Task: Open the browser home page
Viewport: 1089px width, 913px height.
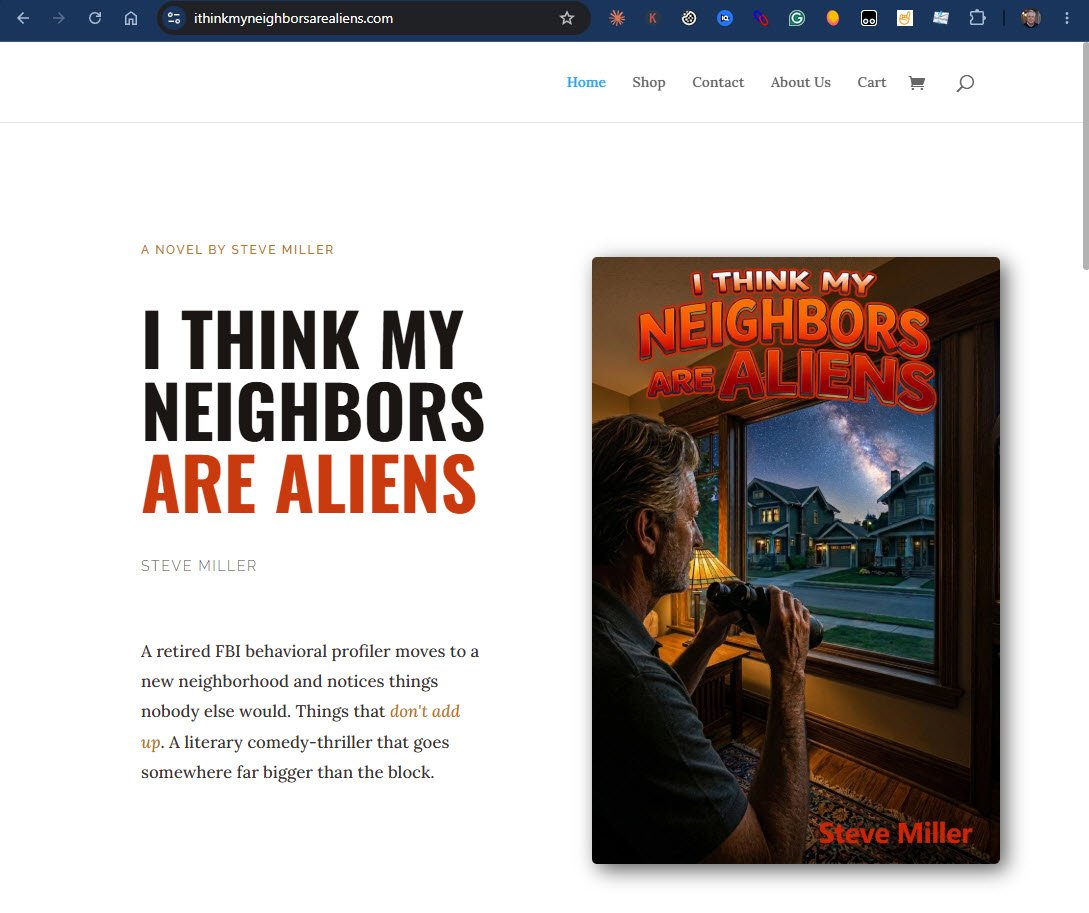Action: coord(131,18)
